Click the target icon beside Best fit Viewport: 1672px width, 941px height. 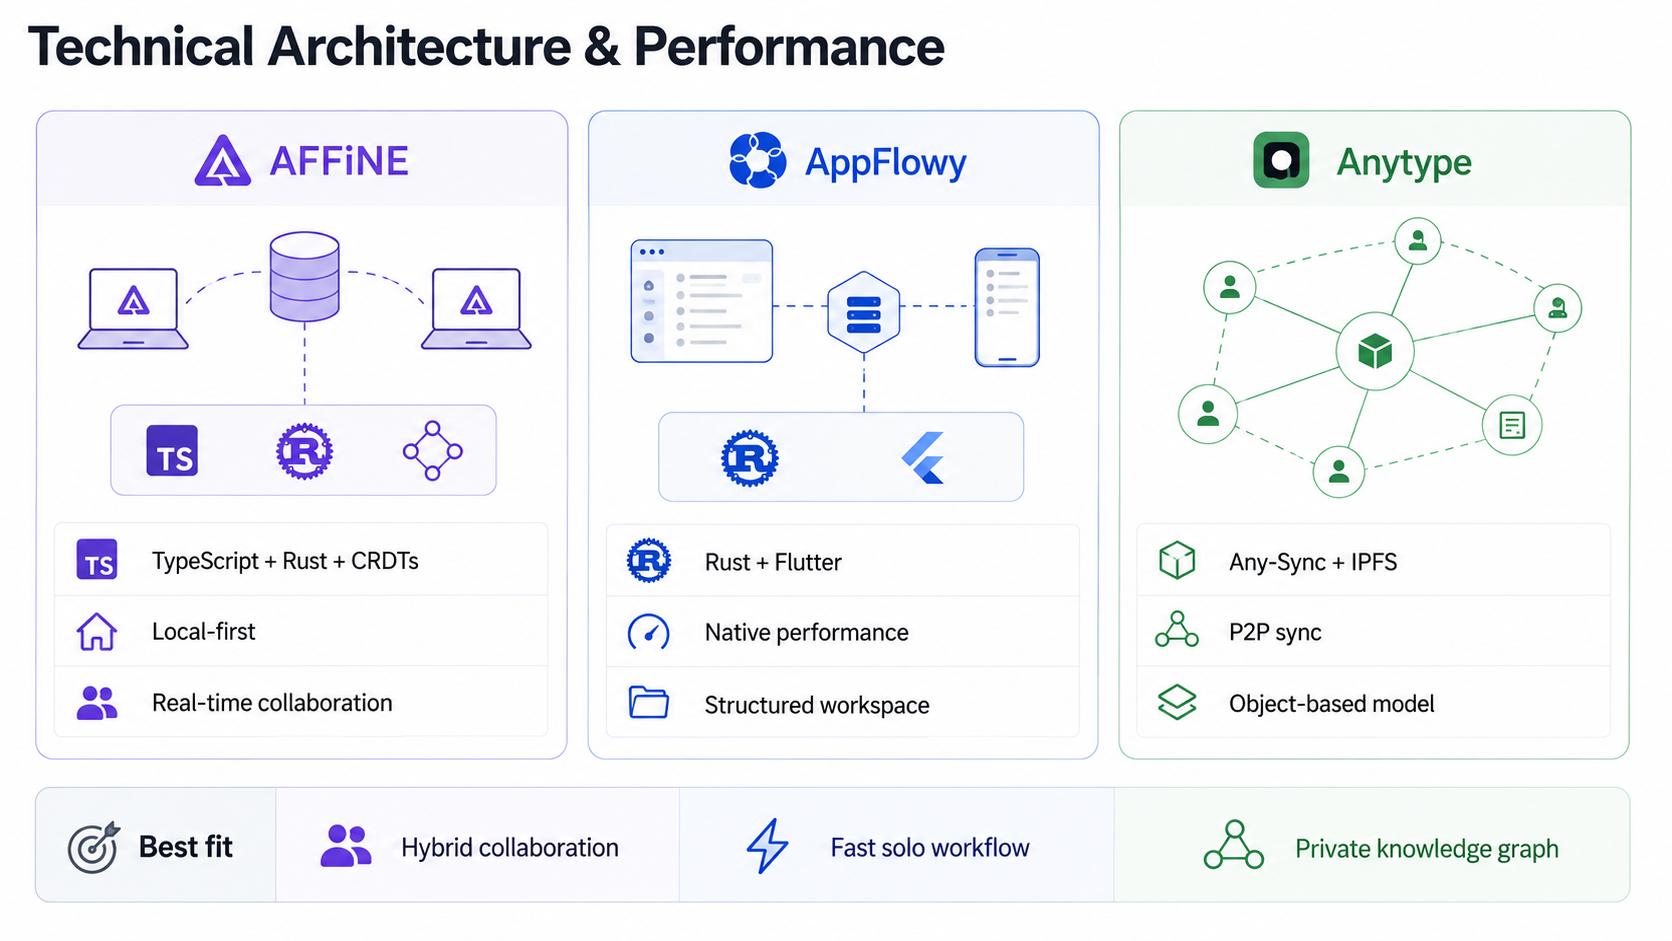94,847
